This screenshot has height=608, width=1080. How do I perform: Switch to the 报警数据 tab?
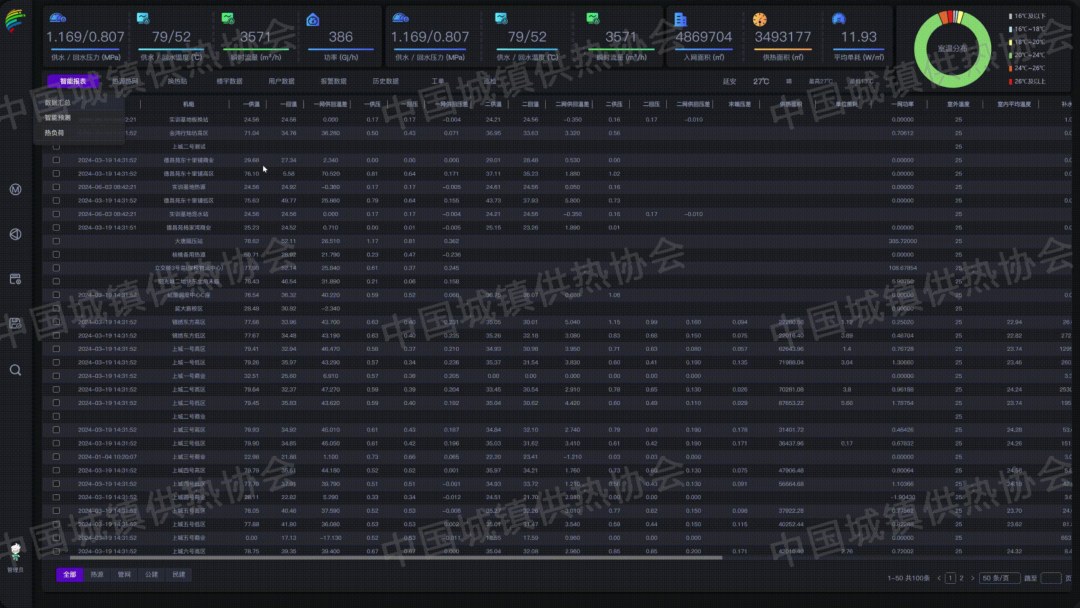point(334,81)
